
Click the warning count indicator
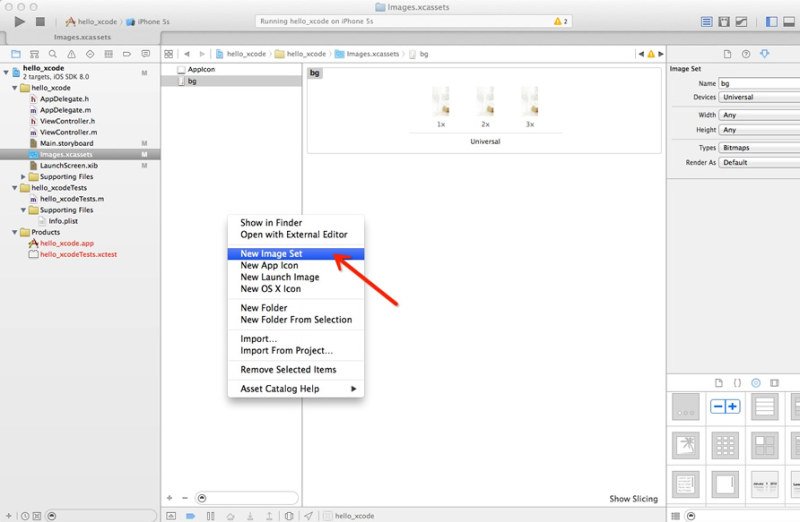point(561,21)
